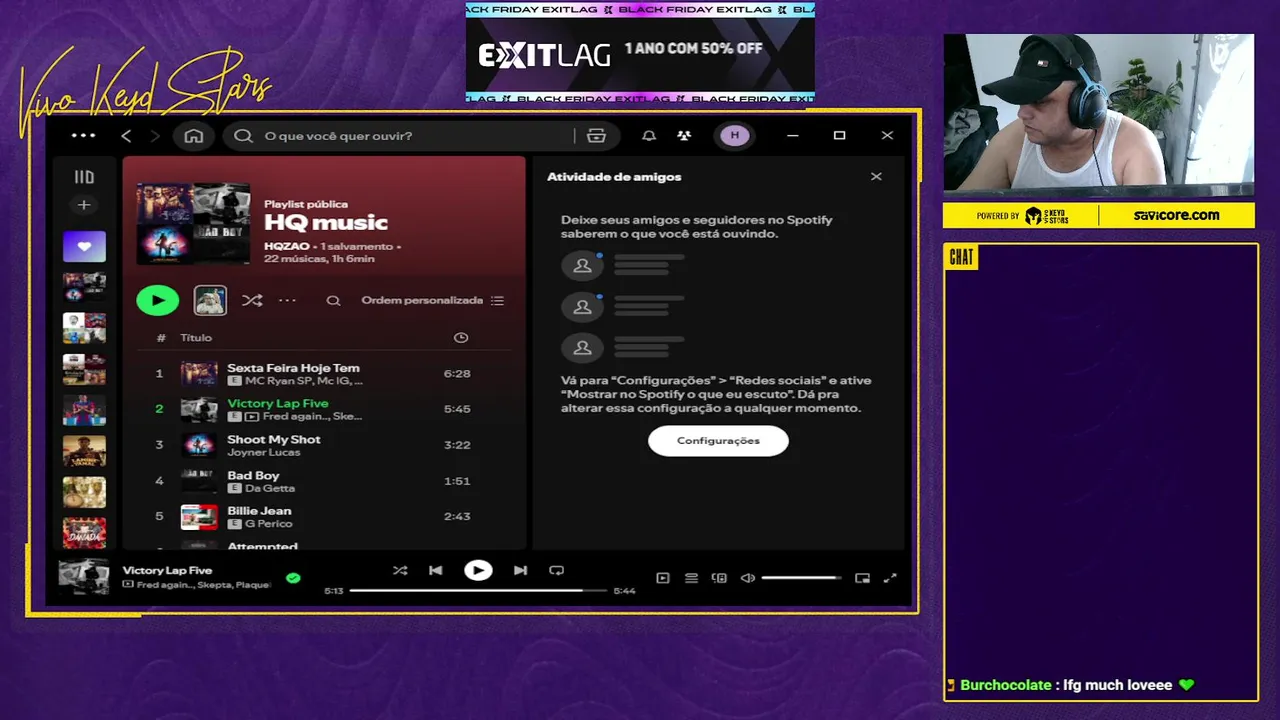Image resolution: width=1280 pixels, height=720 pixels.
Task: Enter full screen mode in Spotify
Action: point(890,578)
